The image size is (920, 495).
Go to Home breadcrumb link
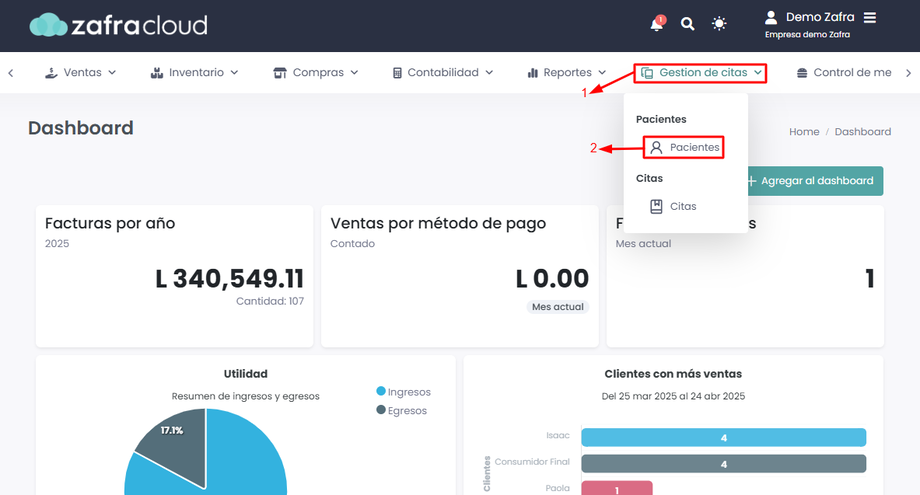[804, 132]
